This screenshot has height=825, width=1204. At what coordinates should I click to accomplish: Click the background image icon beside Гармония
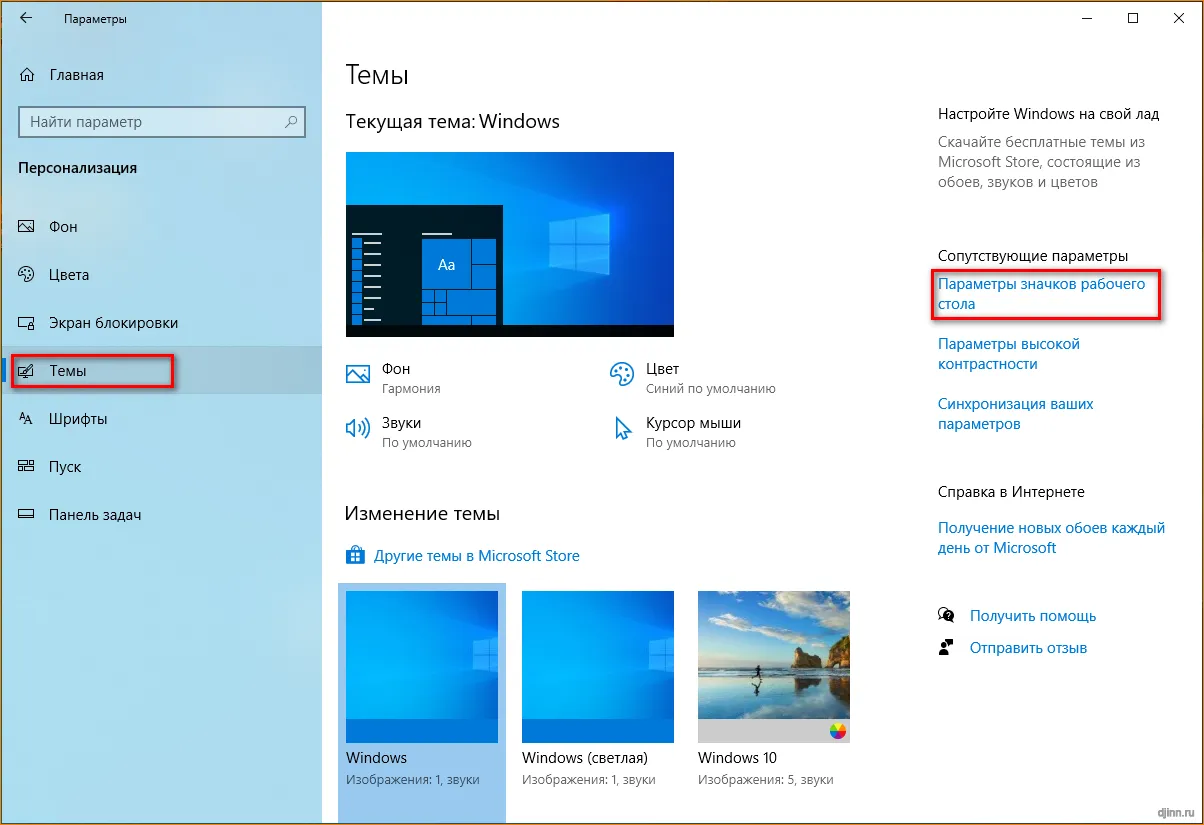358,374
